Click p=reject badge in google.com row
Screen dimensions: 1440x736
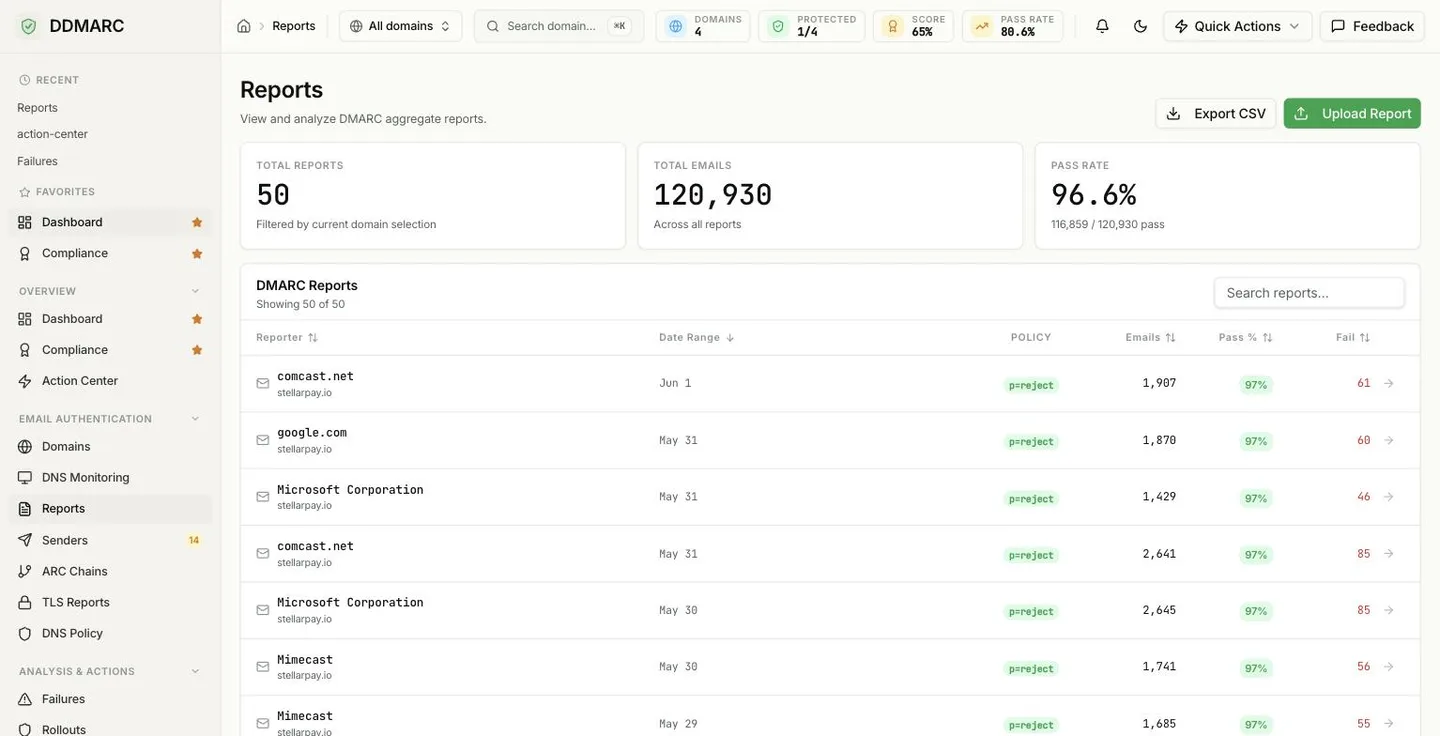click(1031, 442)
